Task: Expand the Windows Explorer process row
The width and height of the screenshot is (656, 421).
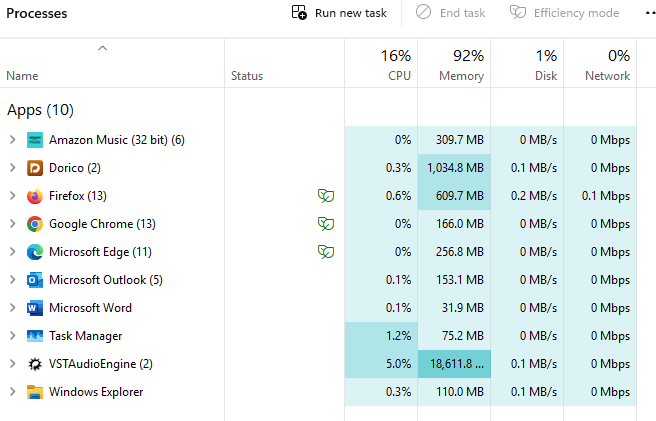Action: click(13, 392)
